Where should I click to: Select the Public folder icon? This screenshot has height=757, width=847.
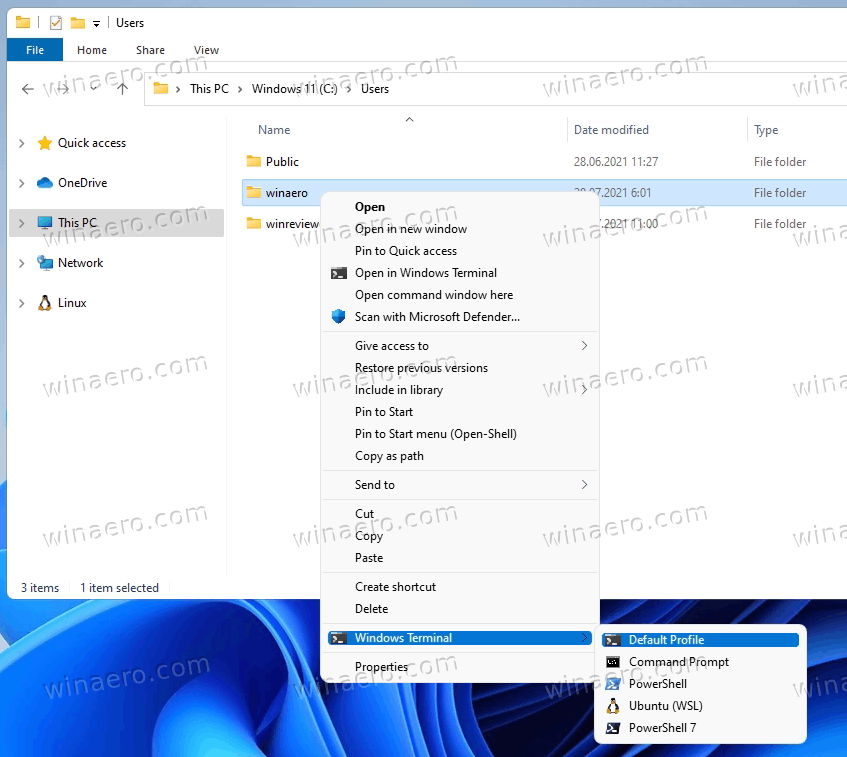tap(253, 161)
